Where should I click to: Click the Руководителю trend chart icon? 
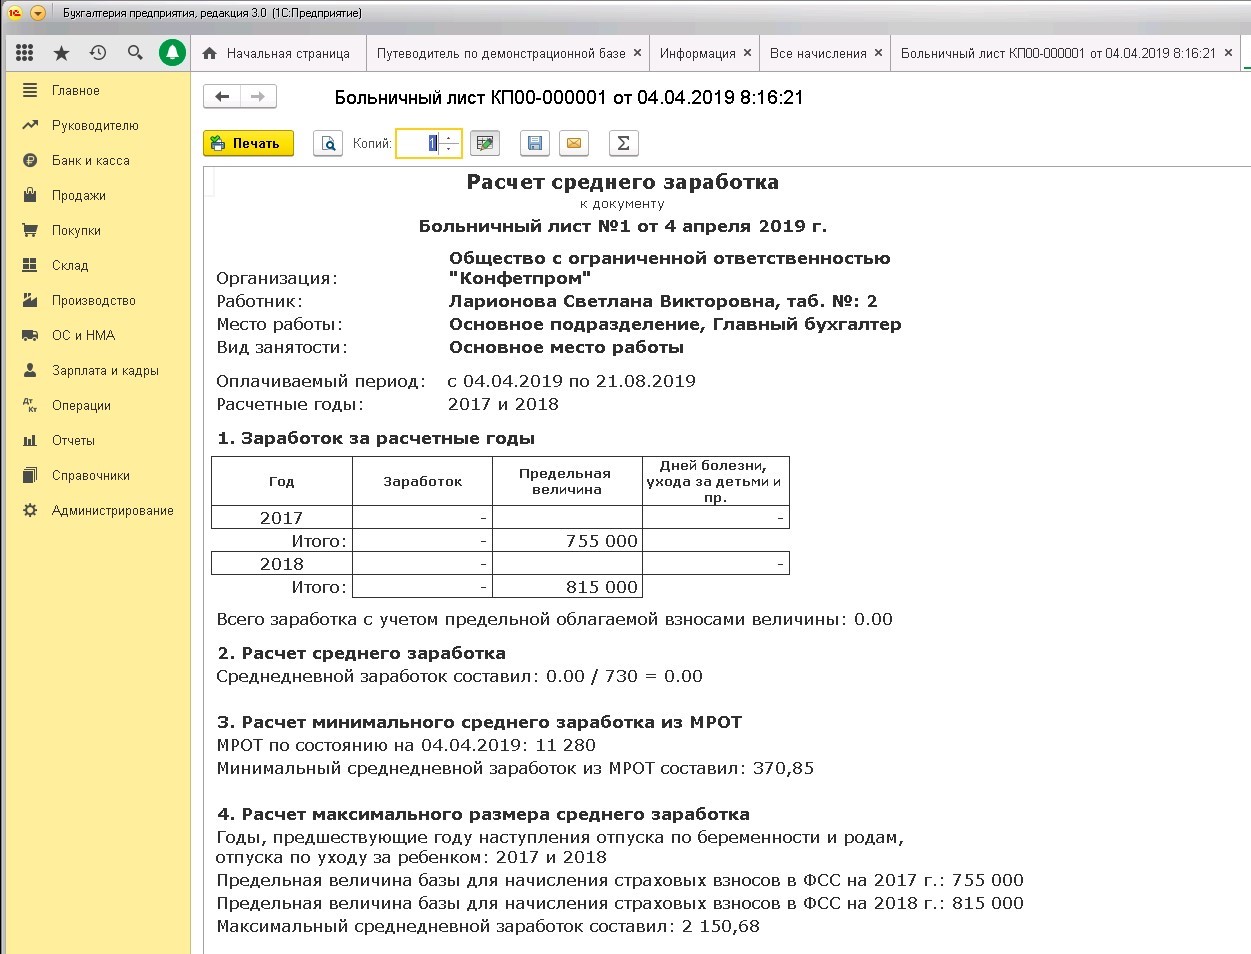click(30, 125)
